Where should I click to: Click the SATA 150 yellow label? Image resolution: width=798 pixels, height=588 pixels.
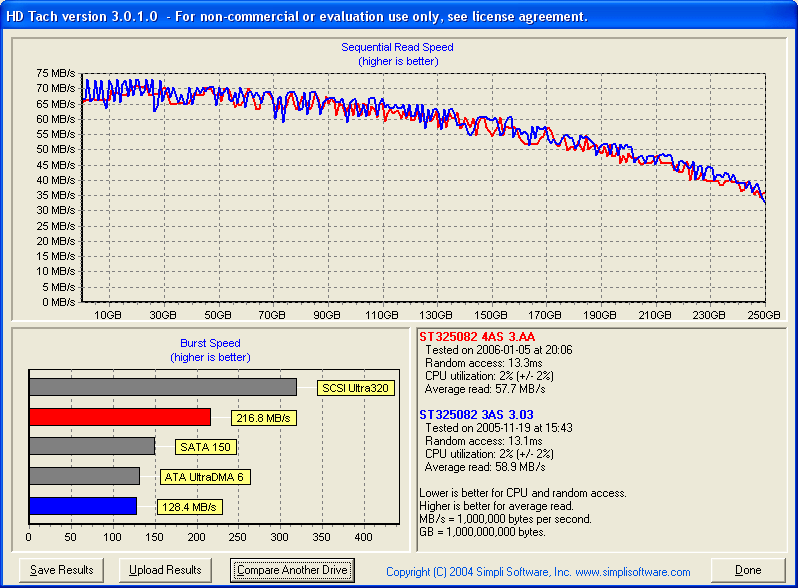click(x=204, y=447)
